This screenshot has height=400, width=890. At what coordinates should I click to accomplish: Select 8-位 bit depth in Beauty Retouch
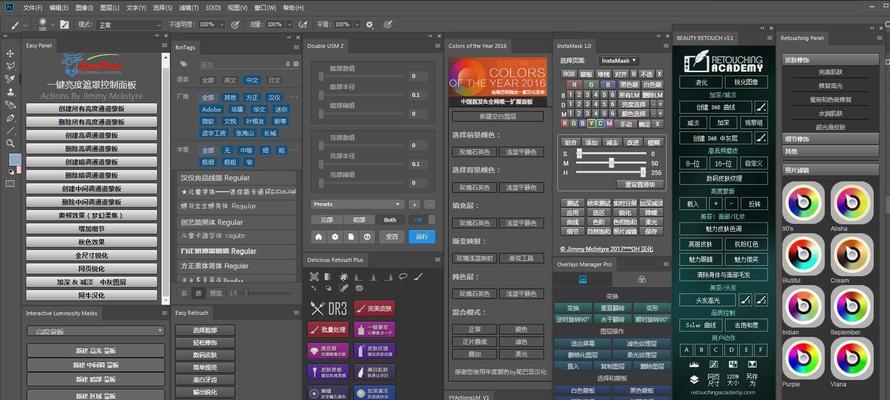coord(693,163)
